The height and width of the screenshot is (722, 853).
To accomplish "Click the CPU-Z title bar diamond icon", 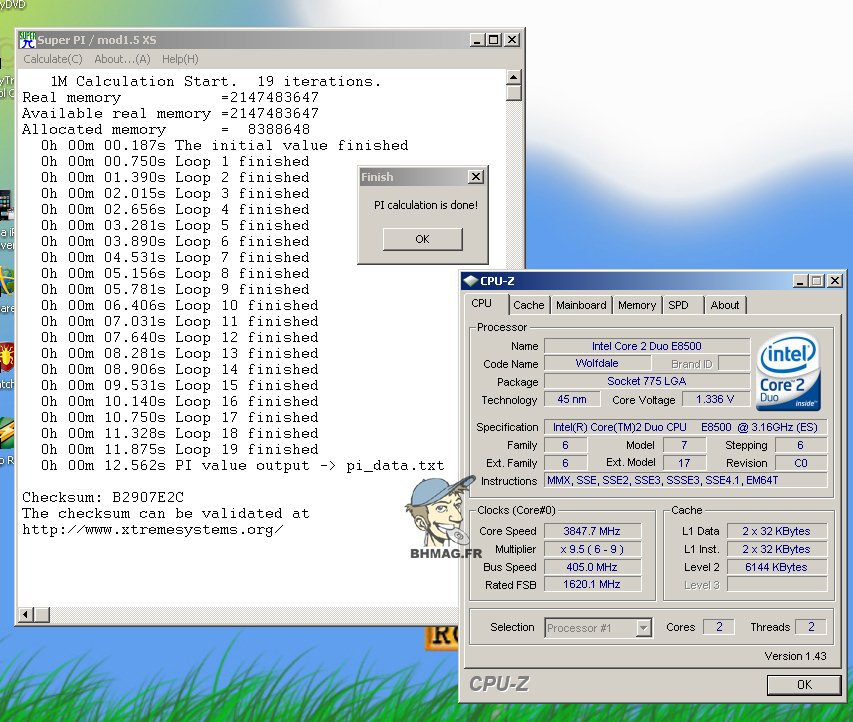I will 472,282.
